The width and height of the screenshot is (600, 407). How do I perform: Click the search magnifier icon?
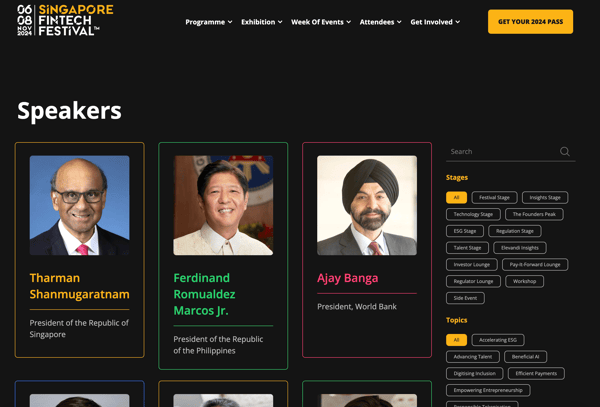(565, 152)
